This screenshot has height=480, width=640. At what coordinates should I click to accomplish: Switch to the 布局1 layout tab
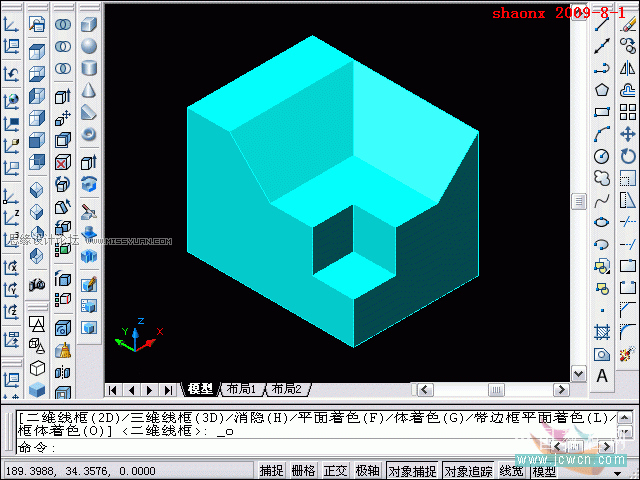[x=242, y=389]
